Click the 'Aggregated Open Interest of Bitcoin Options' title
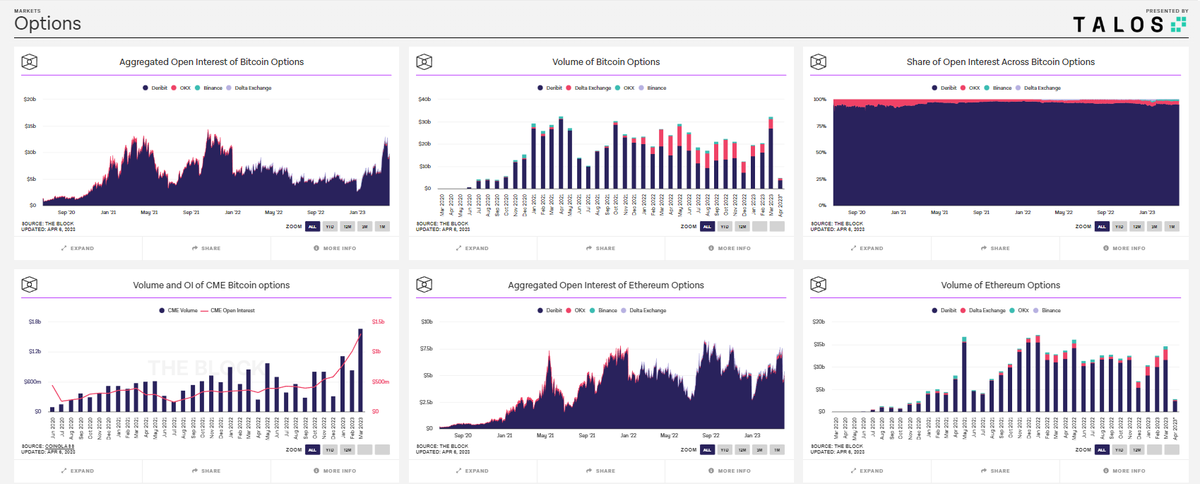The height and width of the screenshot is (484, 1200). 212,62
